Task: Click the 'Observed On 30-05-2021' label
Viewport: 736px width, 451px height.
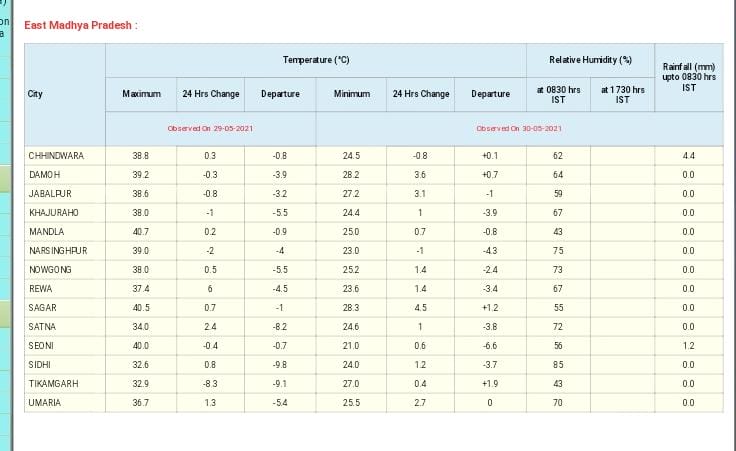Action: pyautogui.click(x=519, y=128)
